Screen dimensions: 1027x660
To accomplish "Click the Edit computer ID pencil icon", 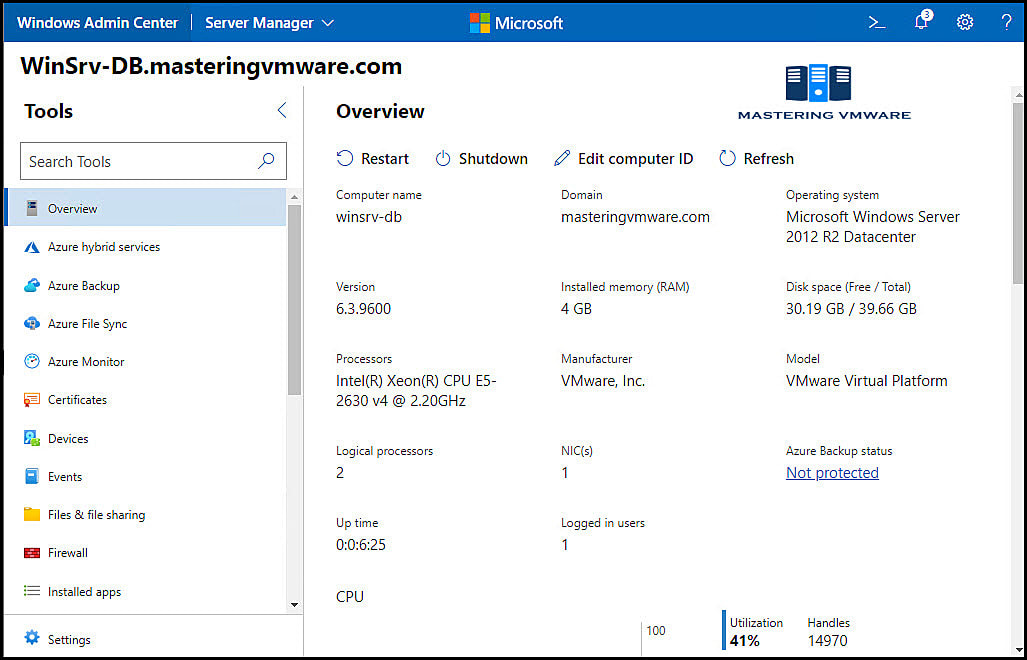I will click(x=561, y=158).
